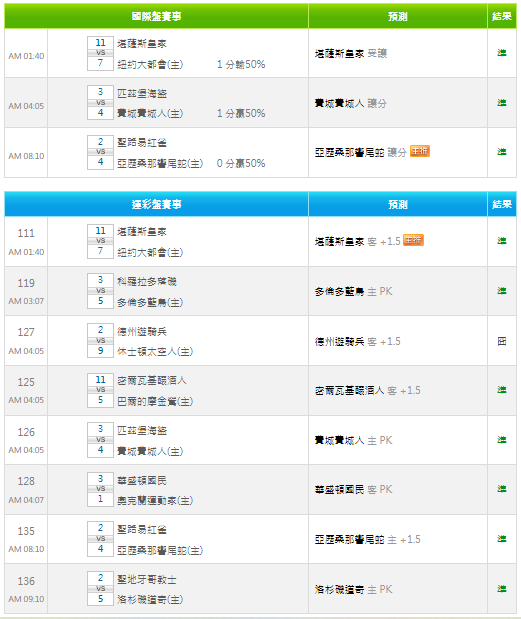Click the AM 09:10 time for game 136
521x619 pixels.
point(26,599)
